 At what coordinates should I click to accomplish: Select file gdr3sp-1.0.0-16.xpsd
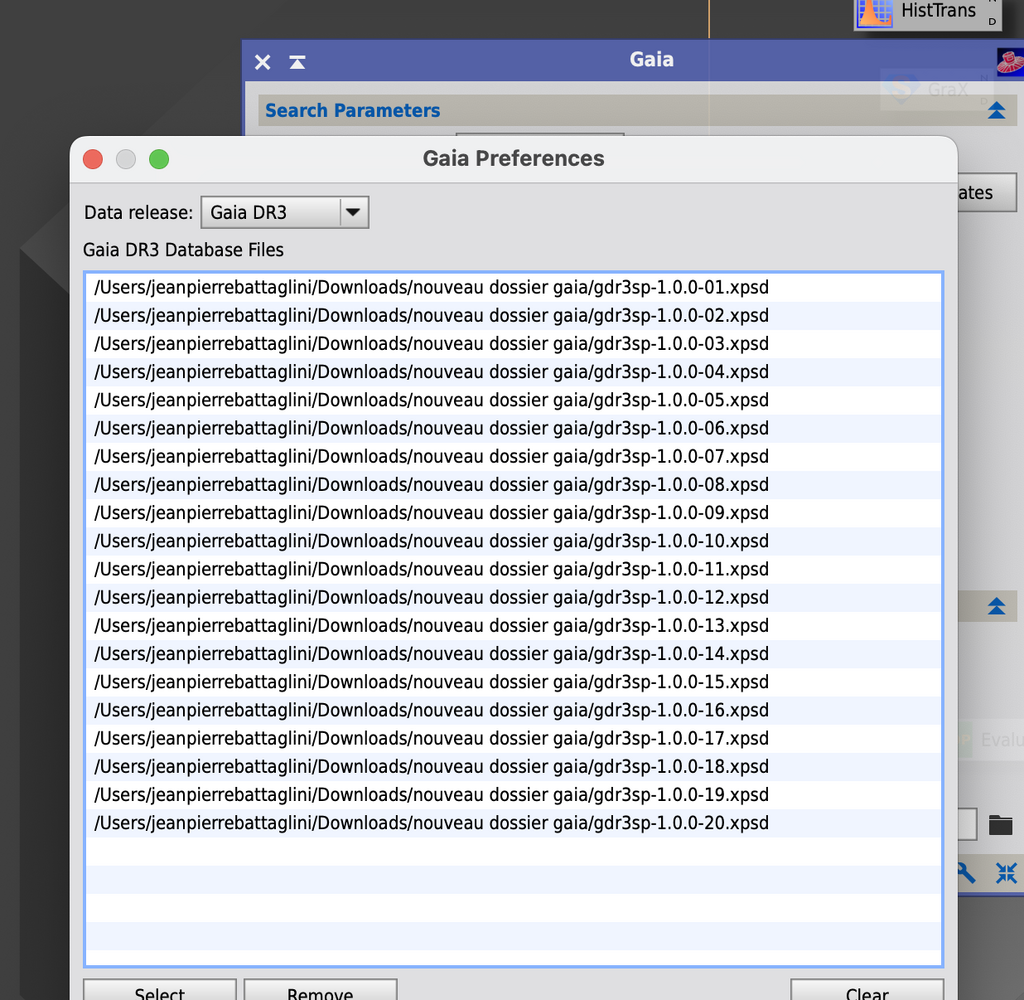click(513, 710)
